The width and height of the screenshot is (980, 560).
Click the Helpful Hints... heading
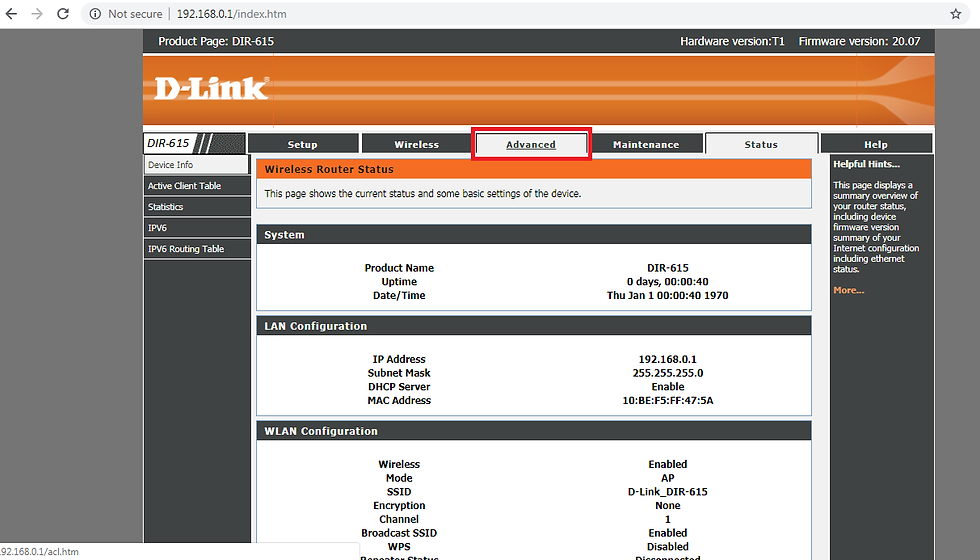pyautogui.click(x=866, y=164)
